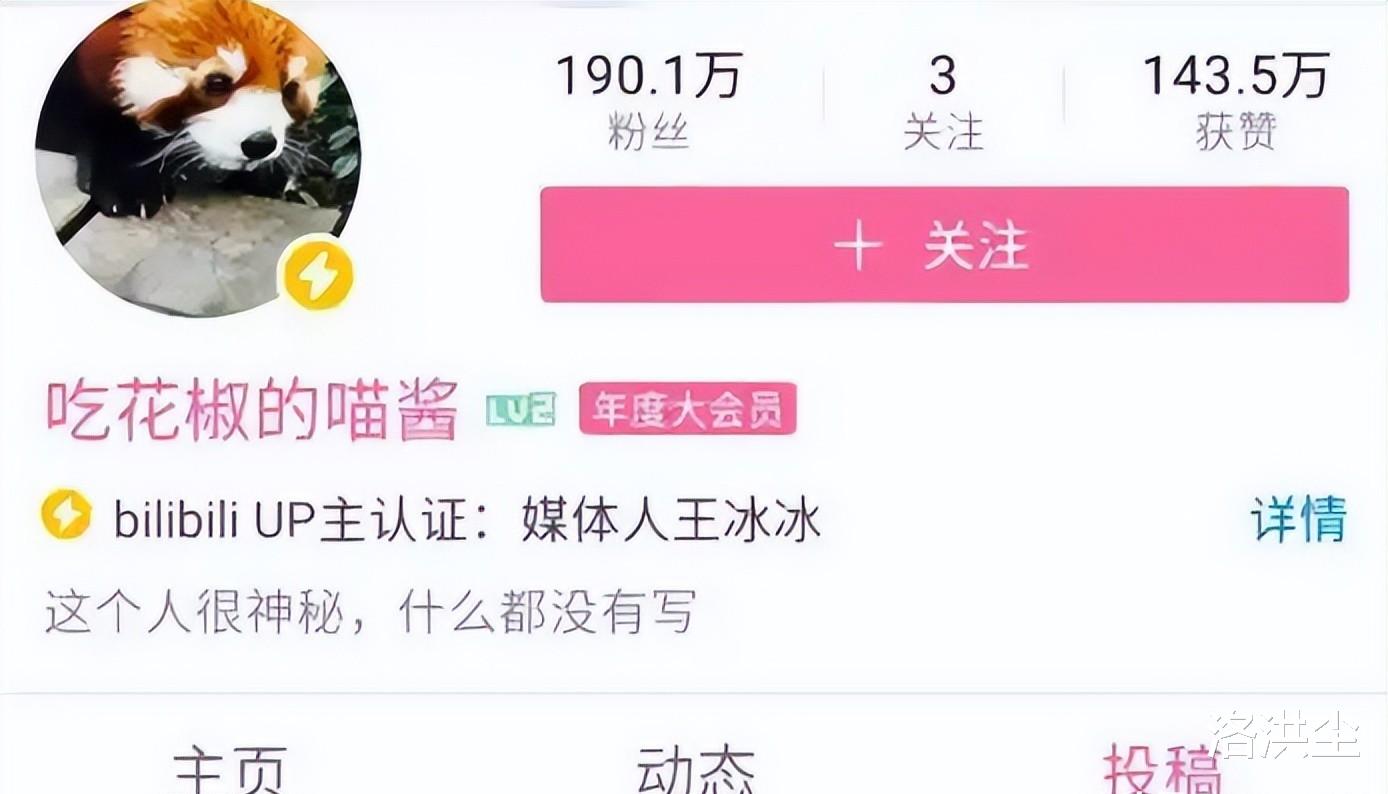View the 3 关注 following list

[x=943, y=102]
